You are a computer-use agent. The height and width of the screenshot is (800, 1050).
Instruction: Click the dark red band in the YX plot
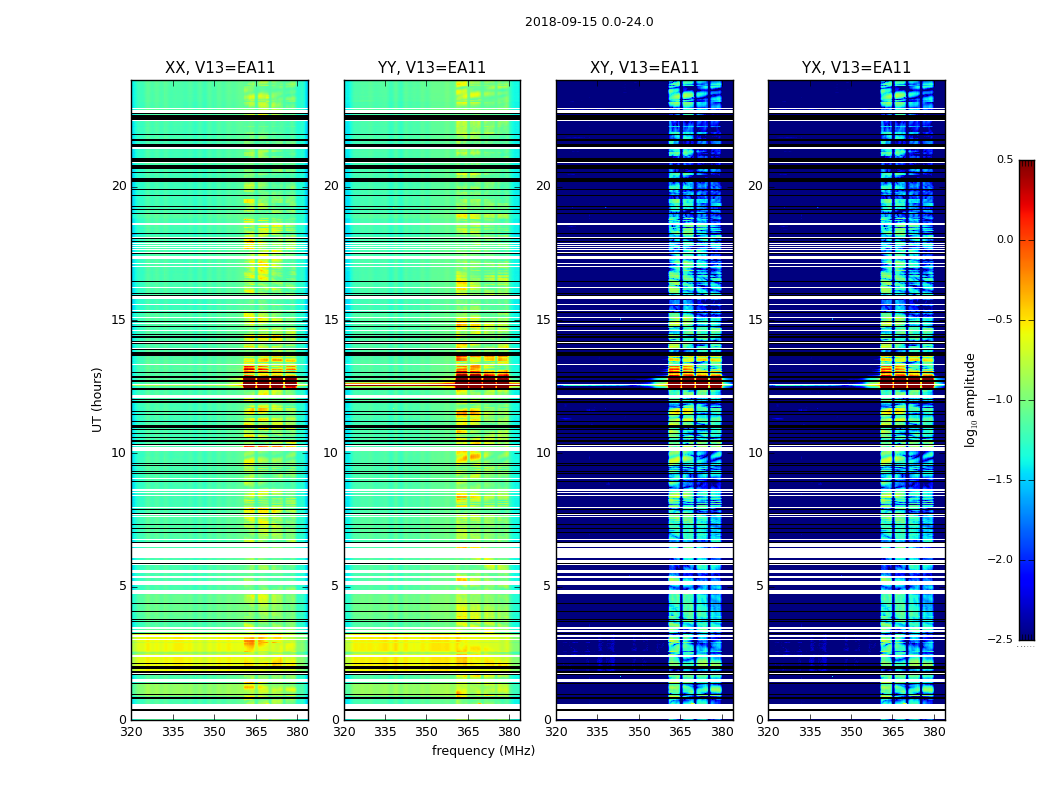coord(906,381)
